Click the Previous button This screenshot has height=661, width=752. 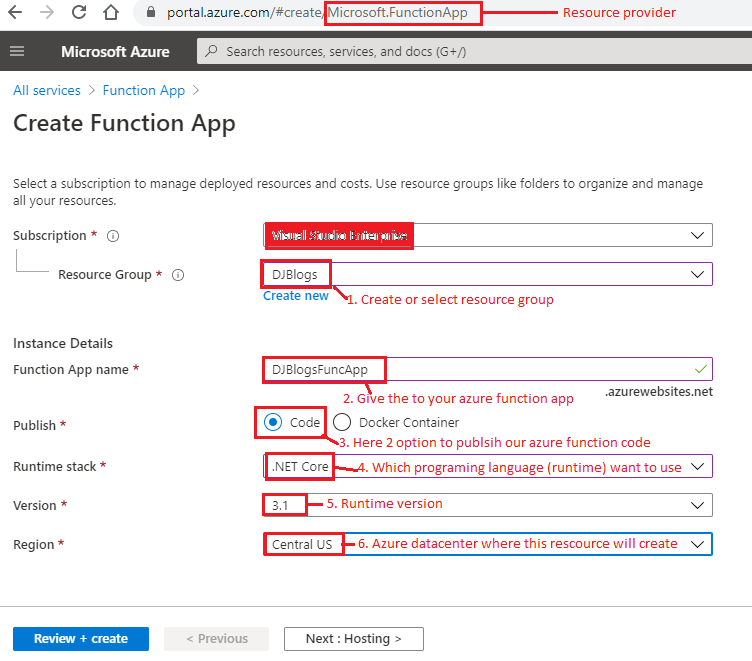click(216, 638)
